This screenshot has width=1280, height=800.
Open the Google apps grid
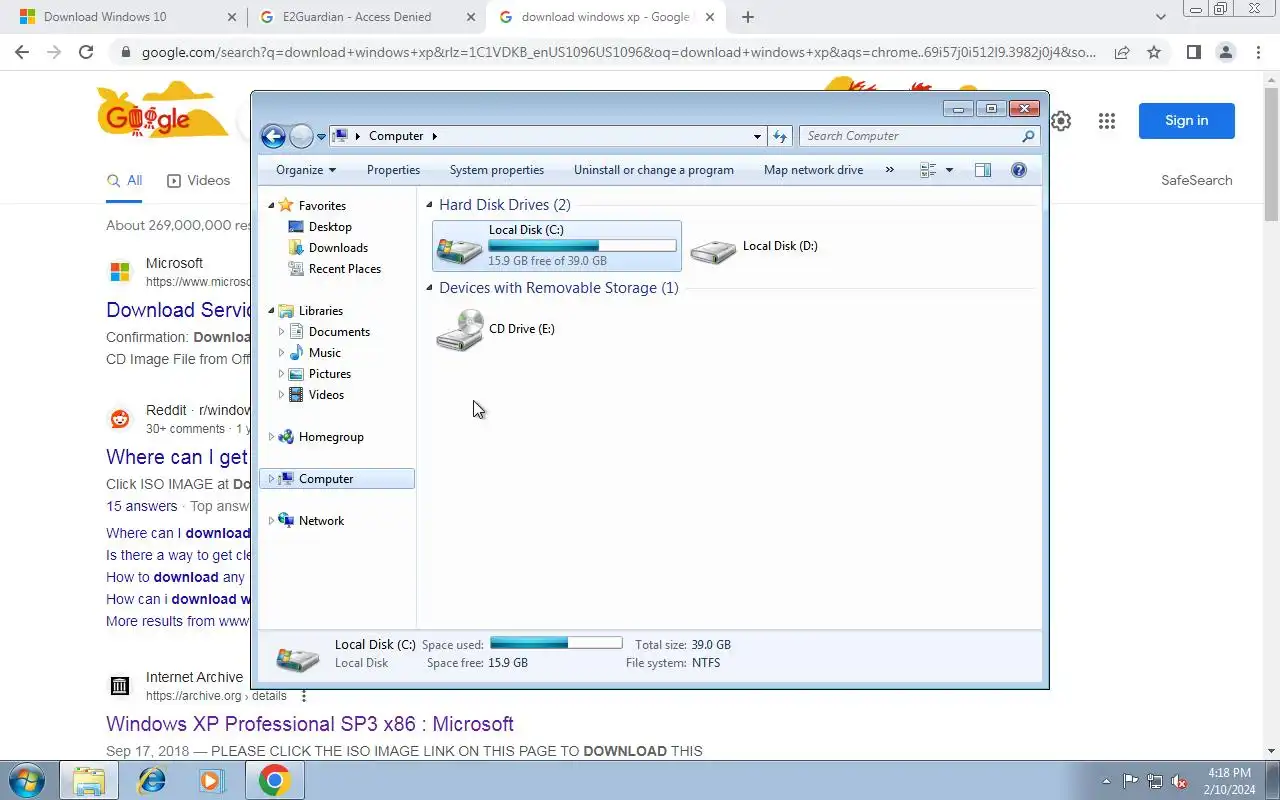[x=1106, y=121]
